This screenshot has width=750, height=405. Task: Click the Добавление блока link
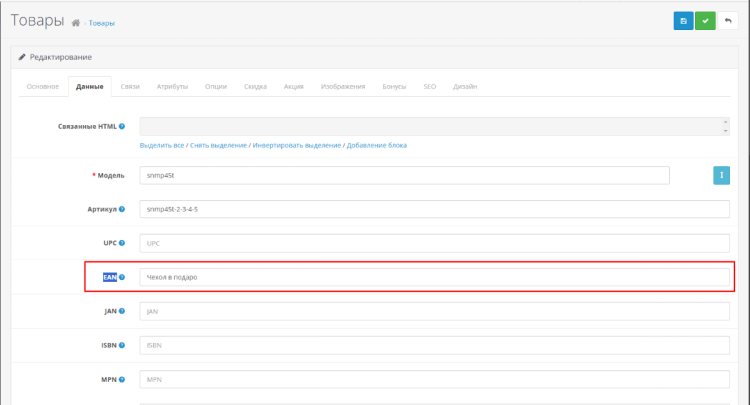tap(377, 145)
